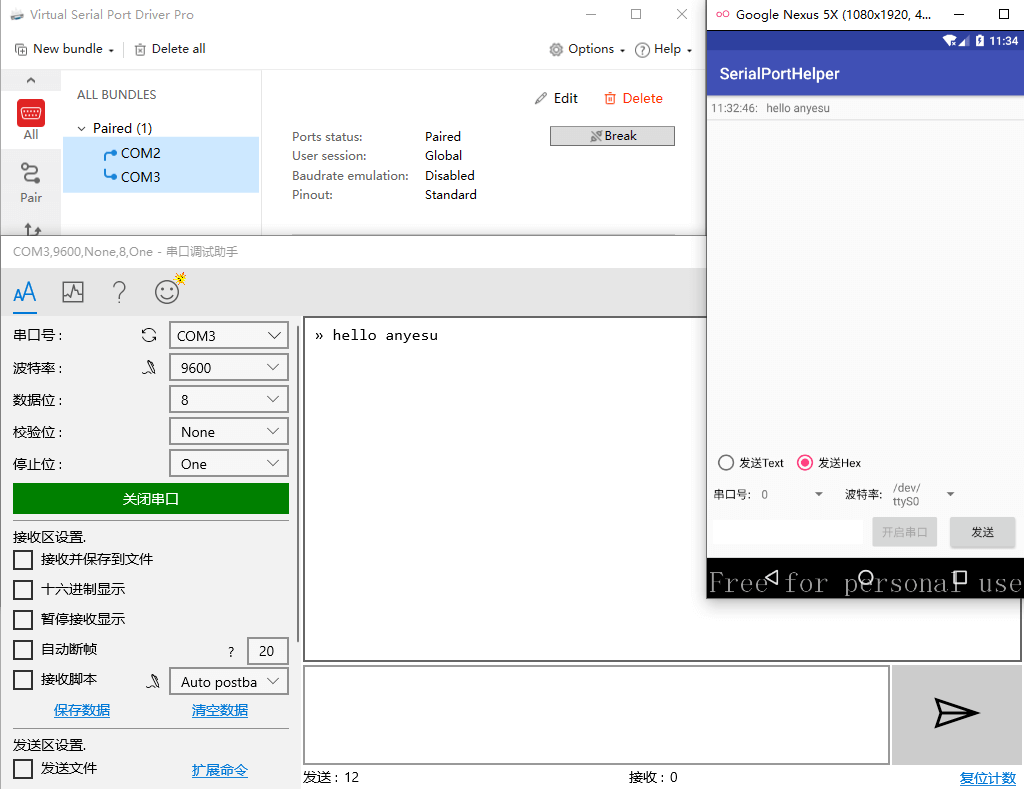Click the 发送 button in SerialPortHelper
Screen dimensions: 1024x789
tap(982, 532)
